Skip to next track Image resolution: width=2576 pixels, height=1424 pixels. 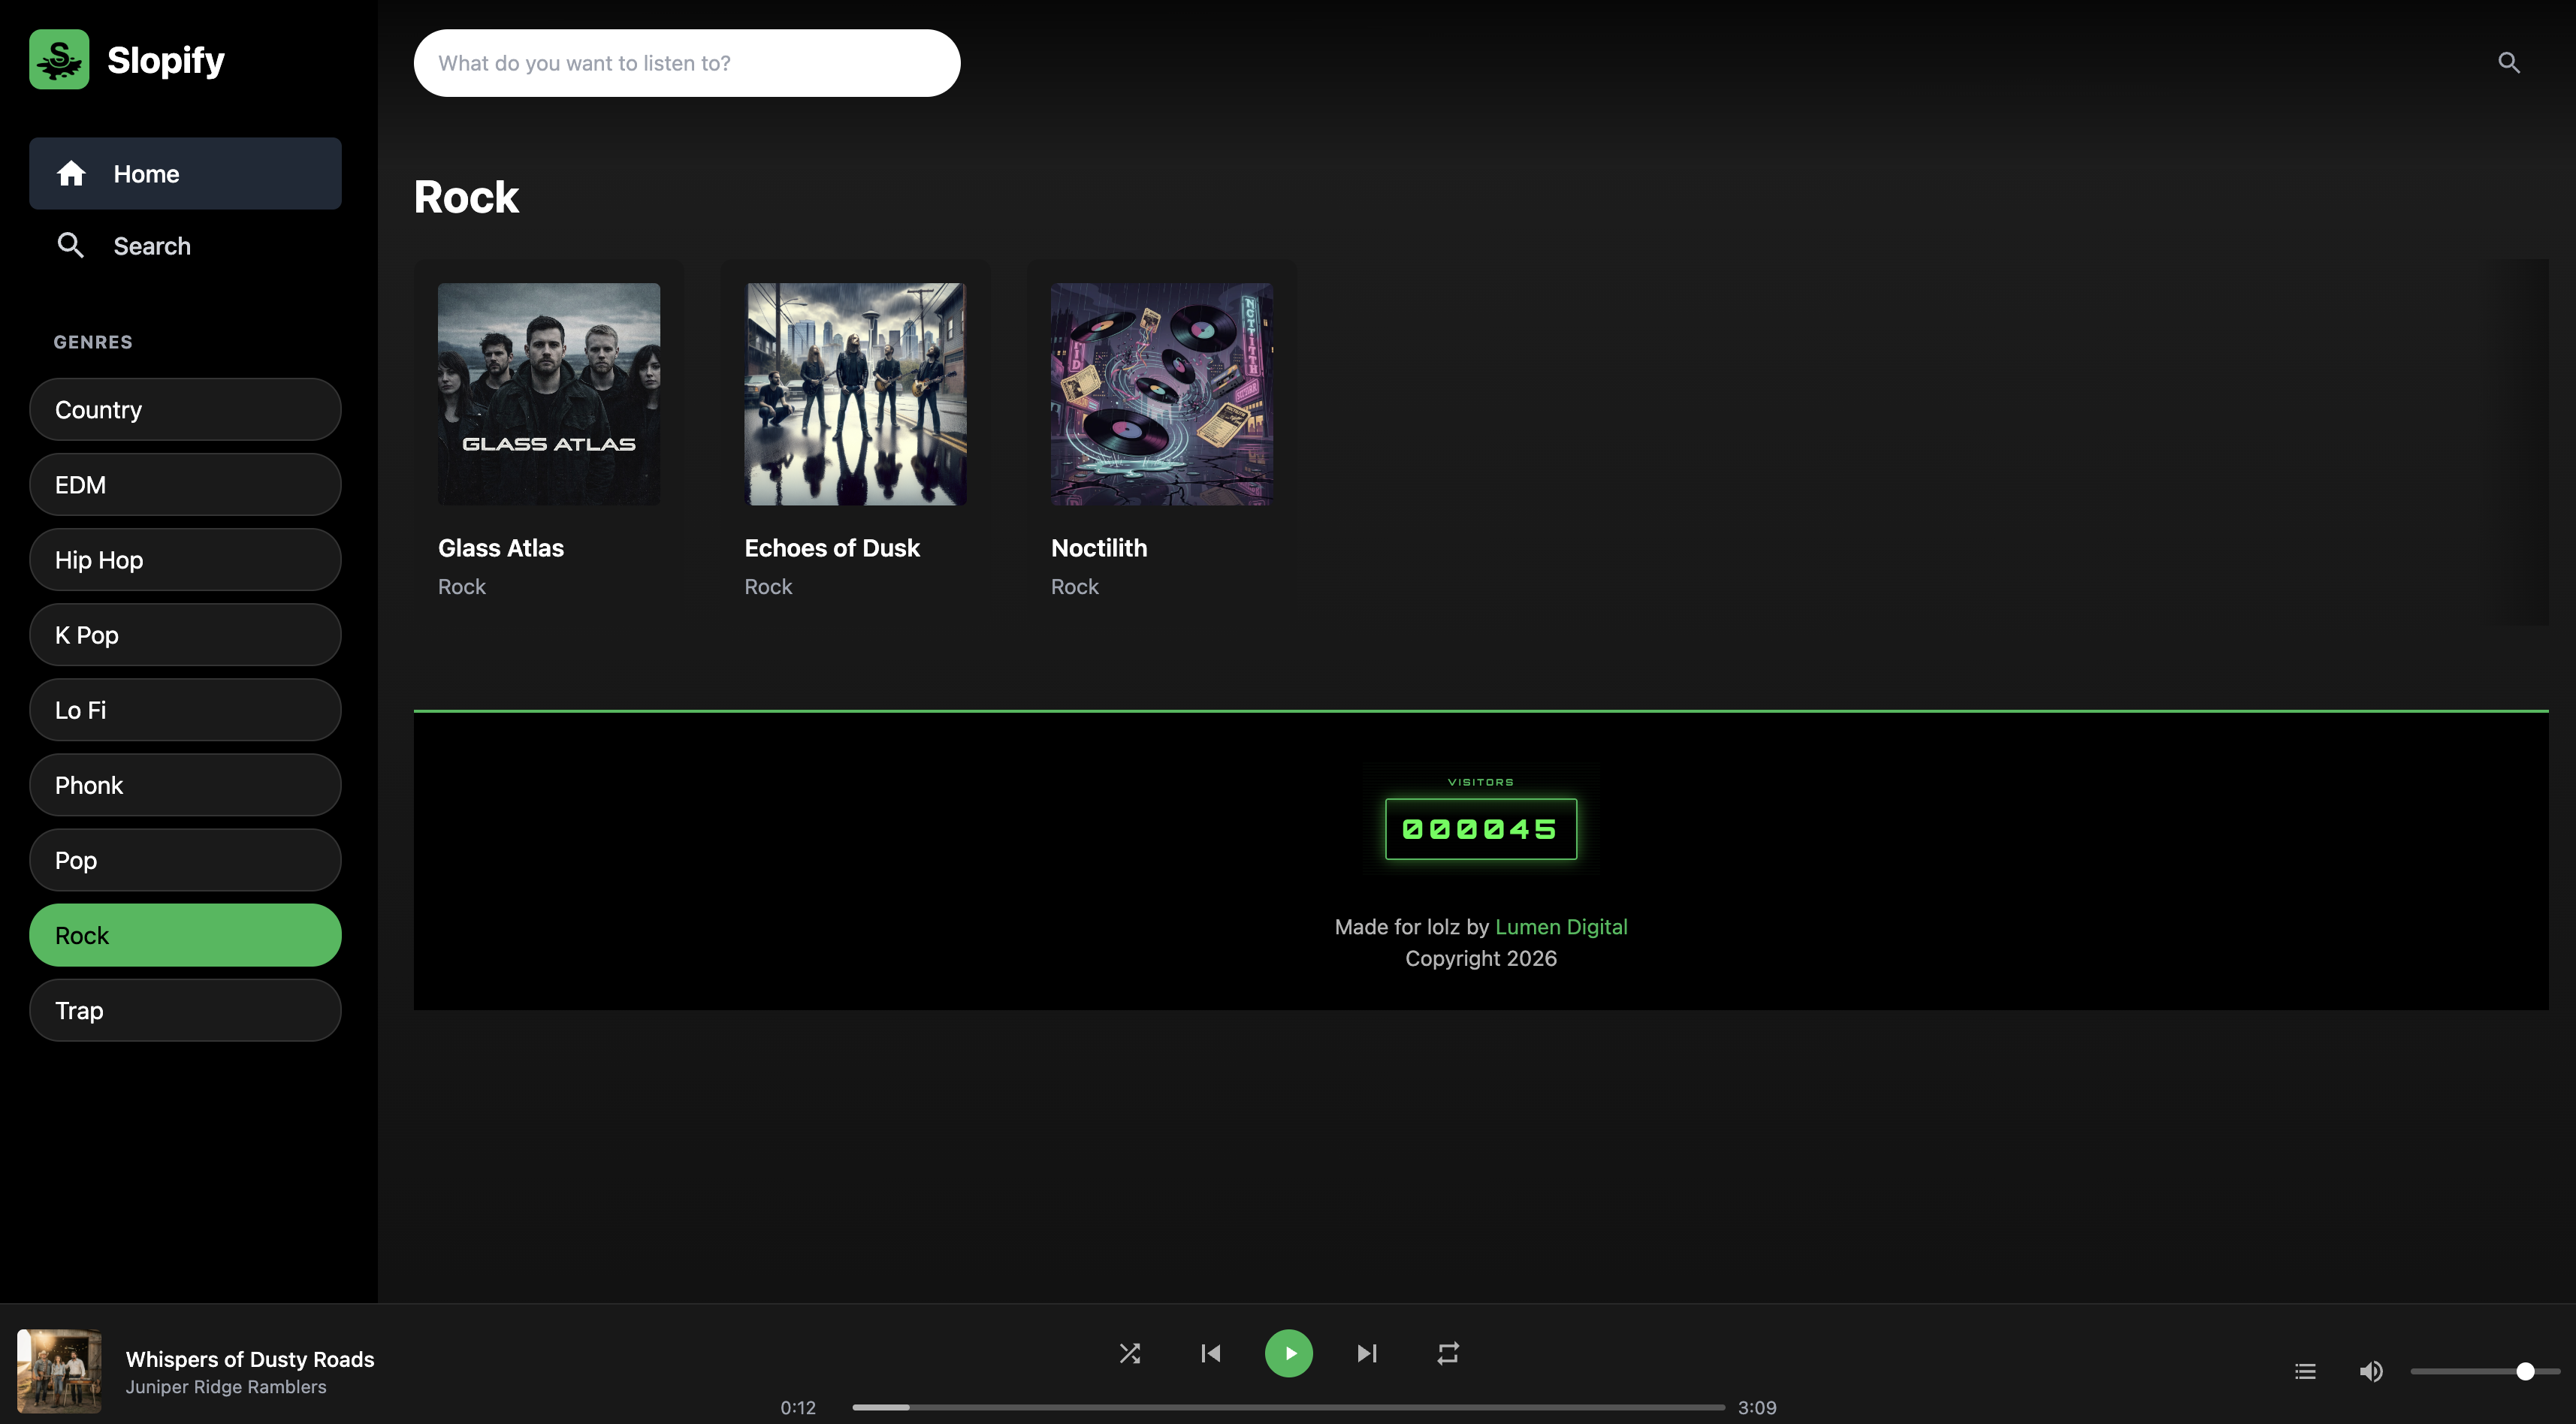point(1367,1353)
